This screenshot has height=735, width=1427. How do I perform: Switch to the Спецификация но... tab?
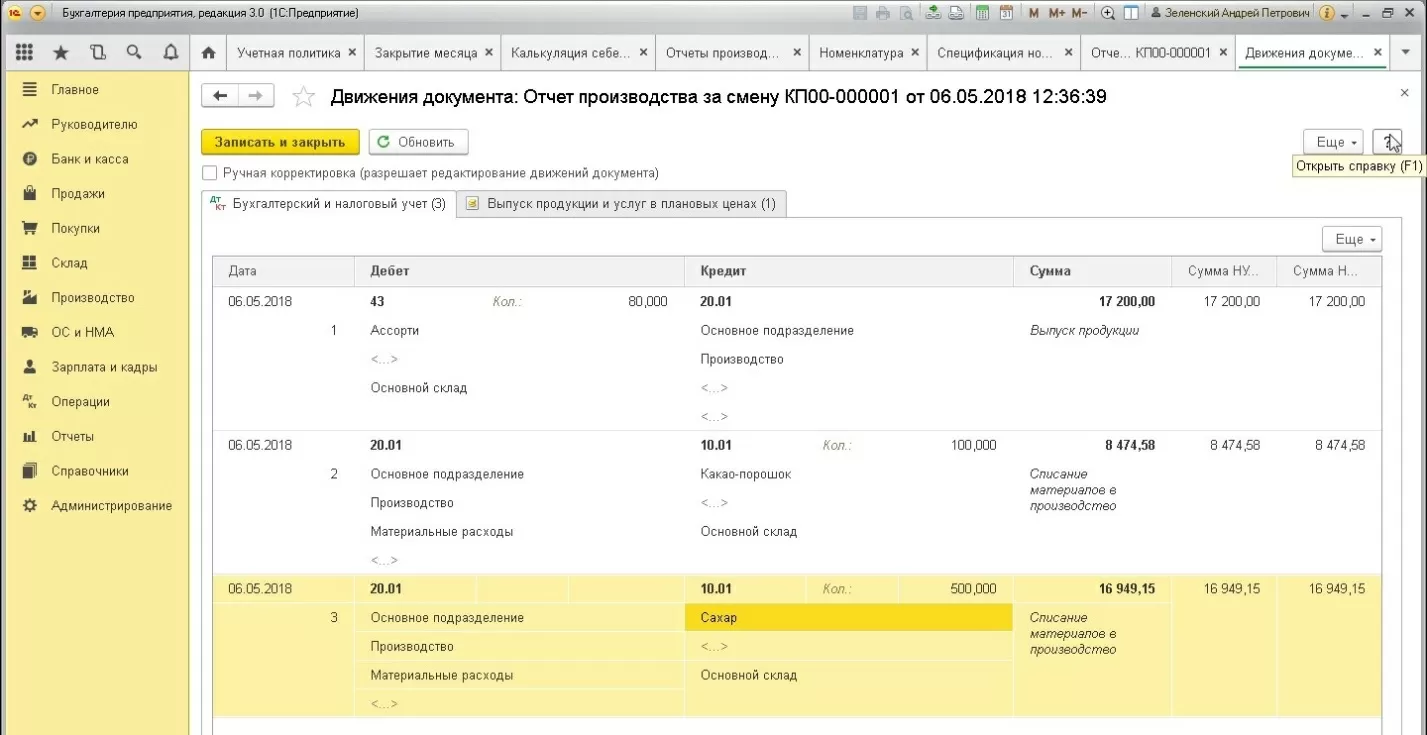point(995,53)
